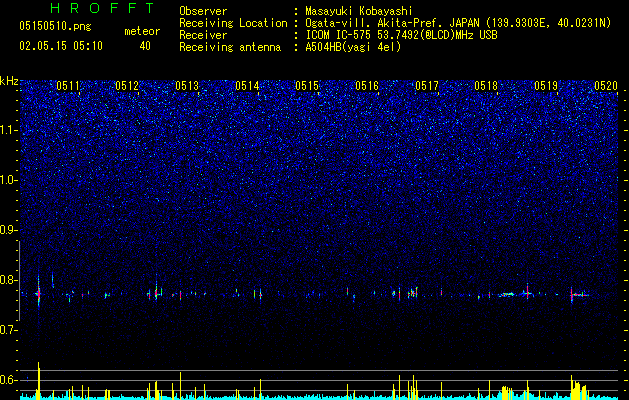
Task: Click the Observer label
Action: 203,11
